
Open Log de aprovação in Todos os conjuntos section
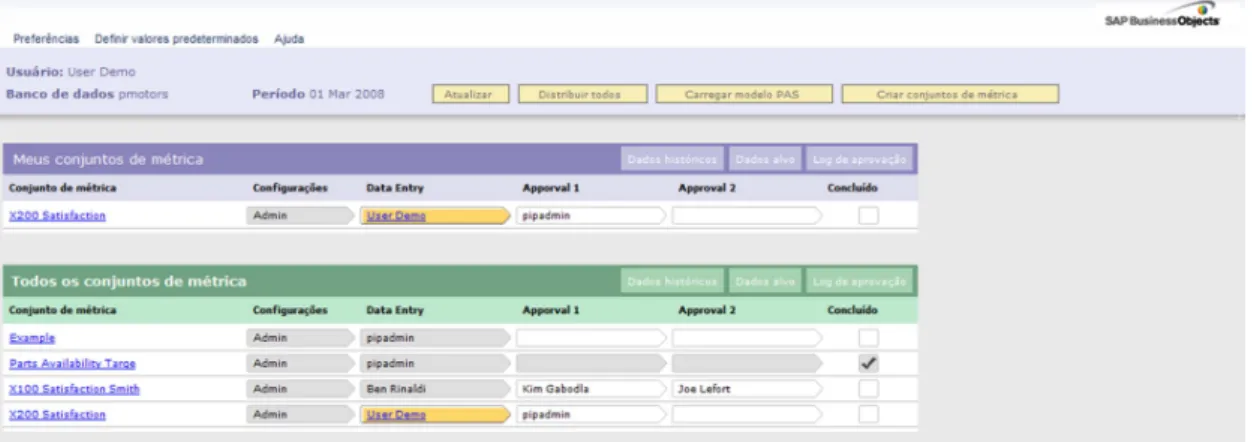point(859,282)
